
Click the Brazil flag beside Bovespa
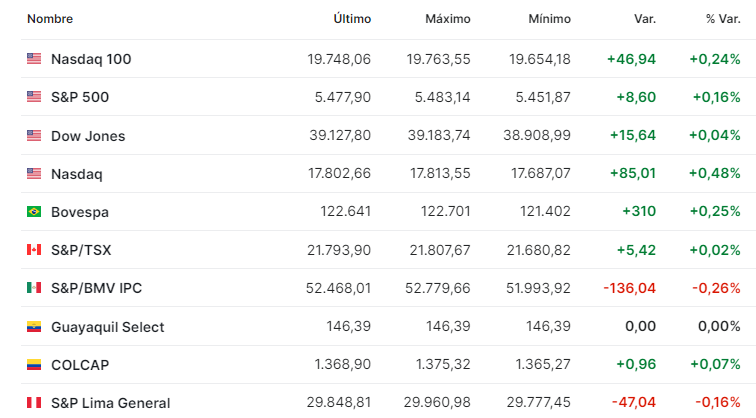point(34,212)
